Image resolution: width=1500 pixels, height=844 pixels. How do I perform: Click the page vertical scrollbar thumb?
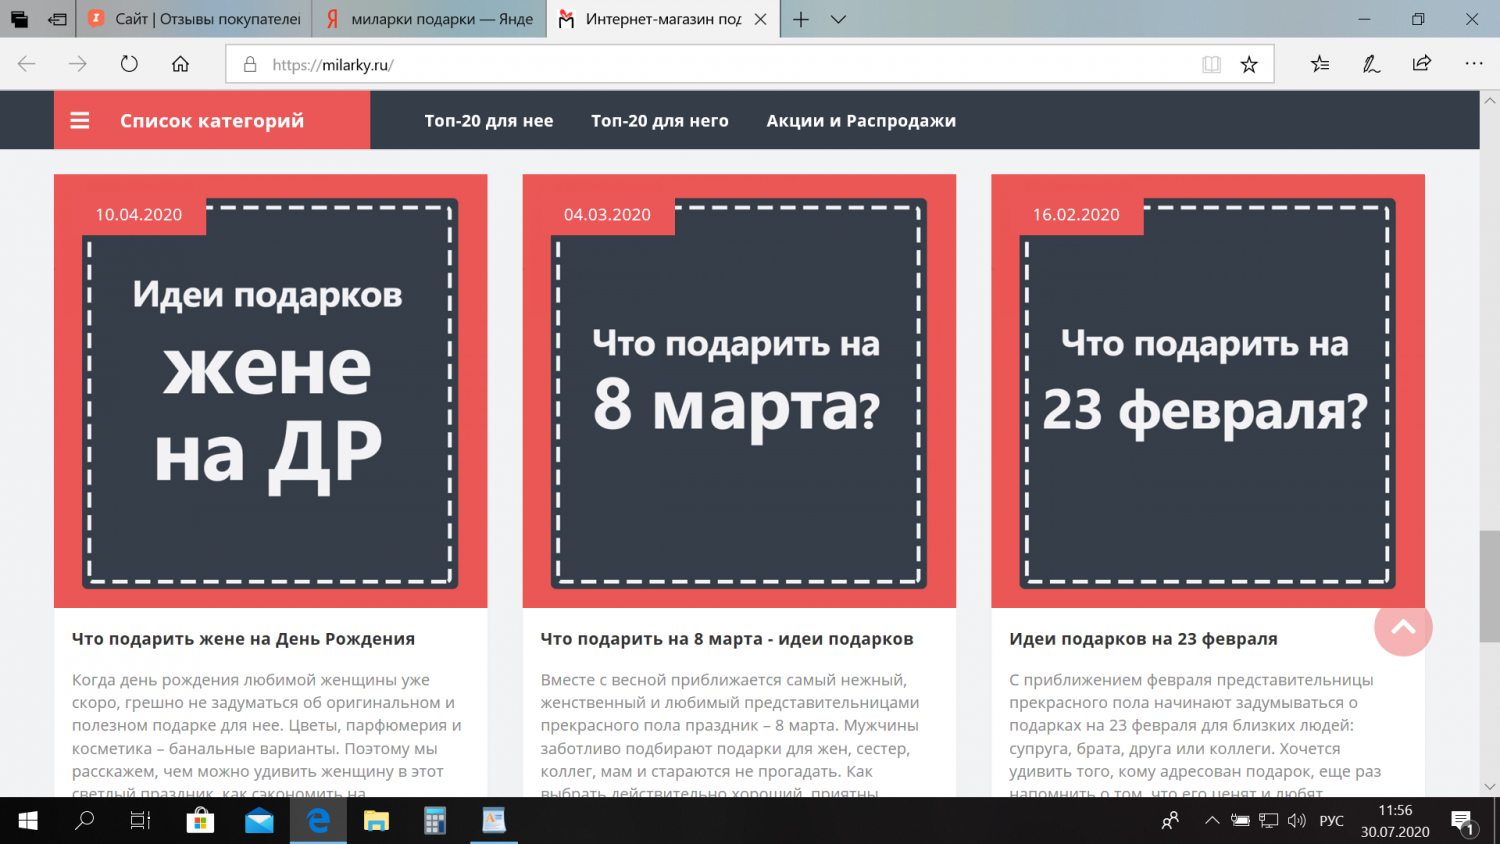[x=1490, y=587]
